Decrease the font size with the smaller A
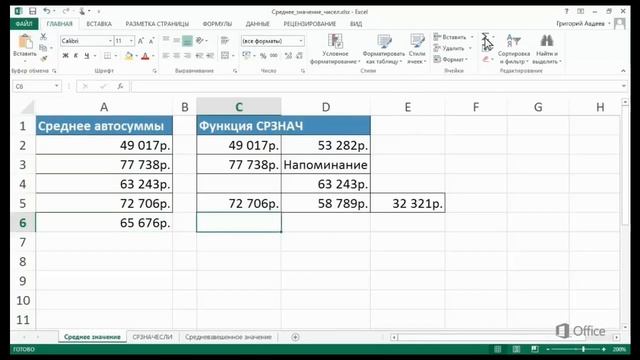 click(x=151, y=41)
